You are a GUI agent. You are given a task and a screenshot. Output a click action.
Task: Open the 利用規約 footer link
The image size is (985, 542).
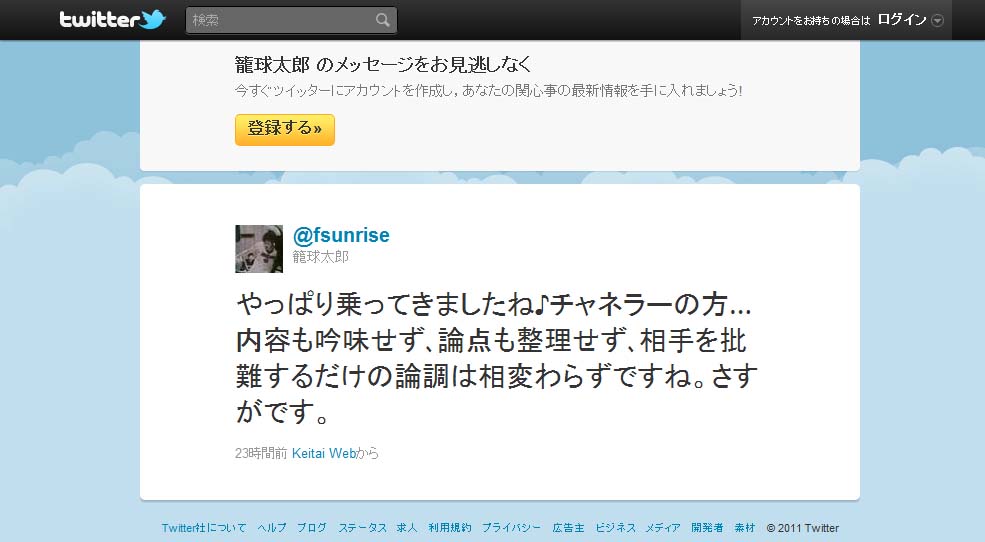click(x=450, y=528)
